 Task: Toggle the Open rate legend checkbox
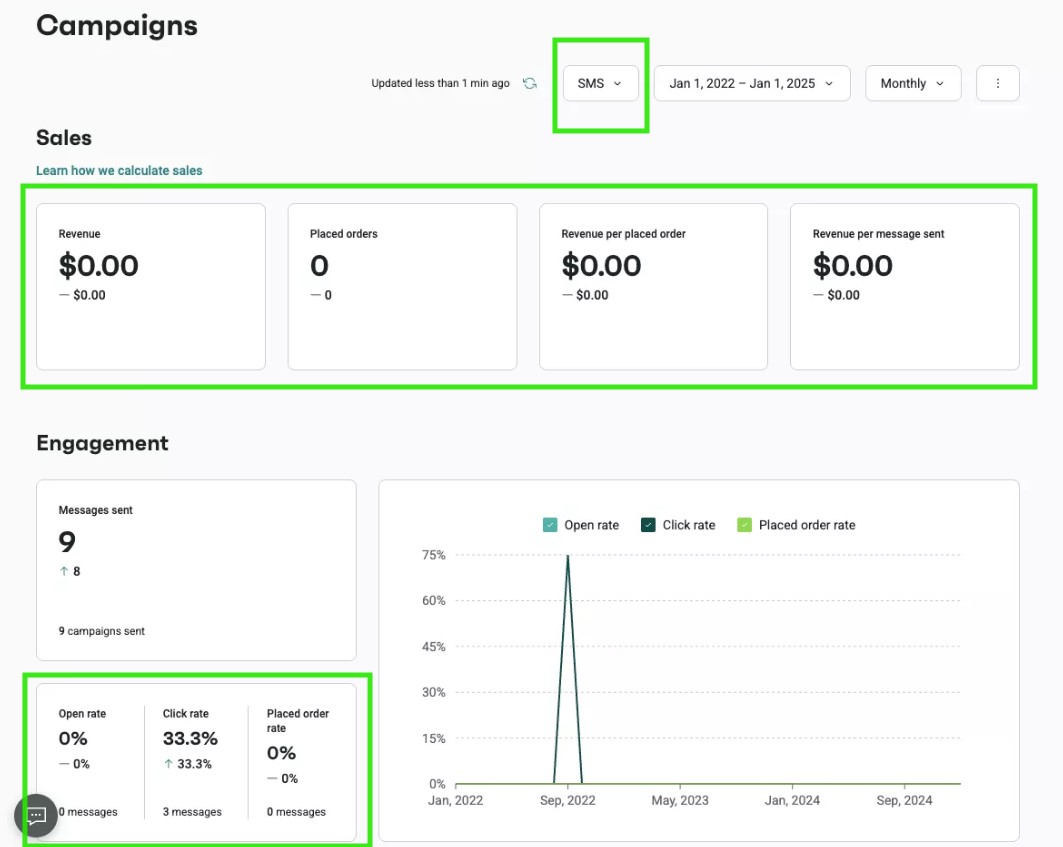pos(550,525)
